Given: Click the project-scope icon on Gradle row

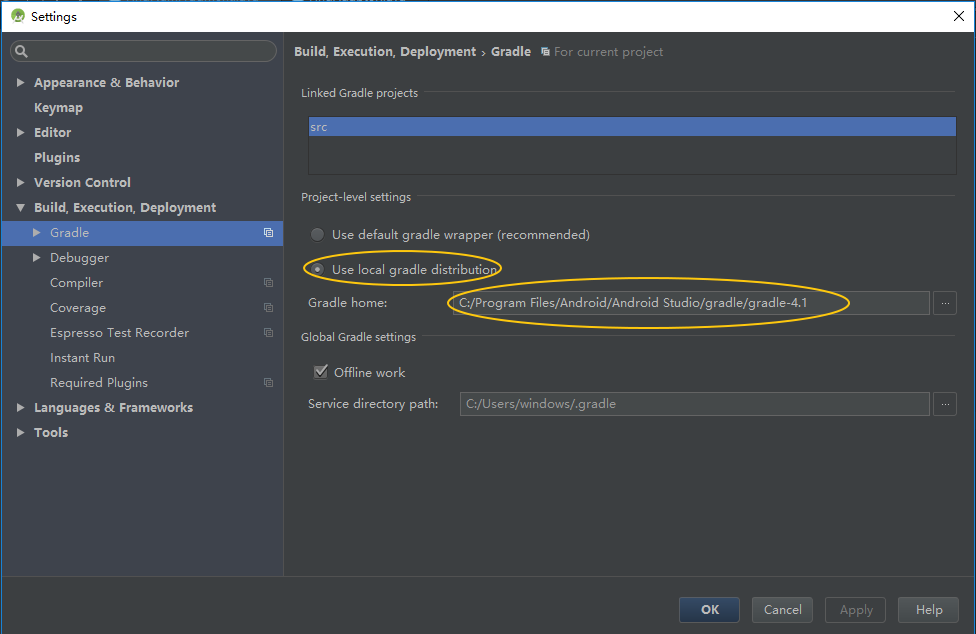Looking at the screenshot, I should pos(268,233).
